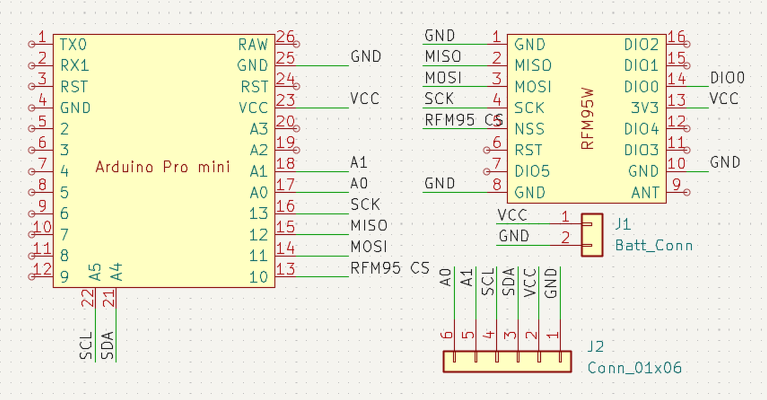Select SDA label above J2 pin 3
Viewport: 767px width, 400px height.
tap(509, 282)
